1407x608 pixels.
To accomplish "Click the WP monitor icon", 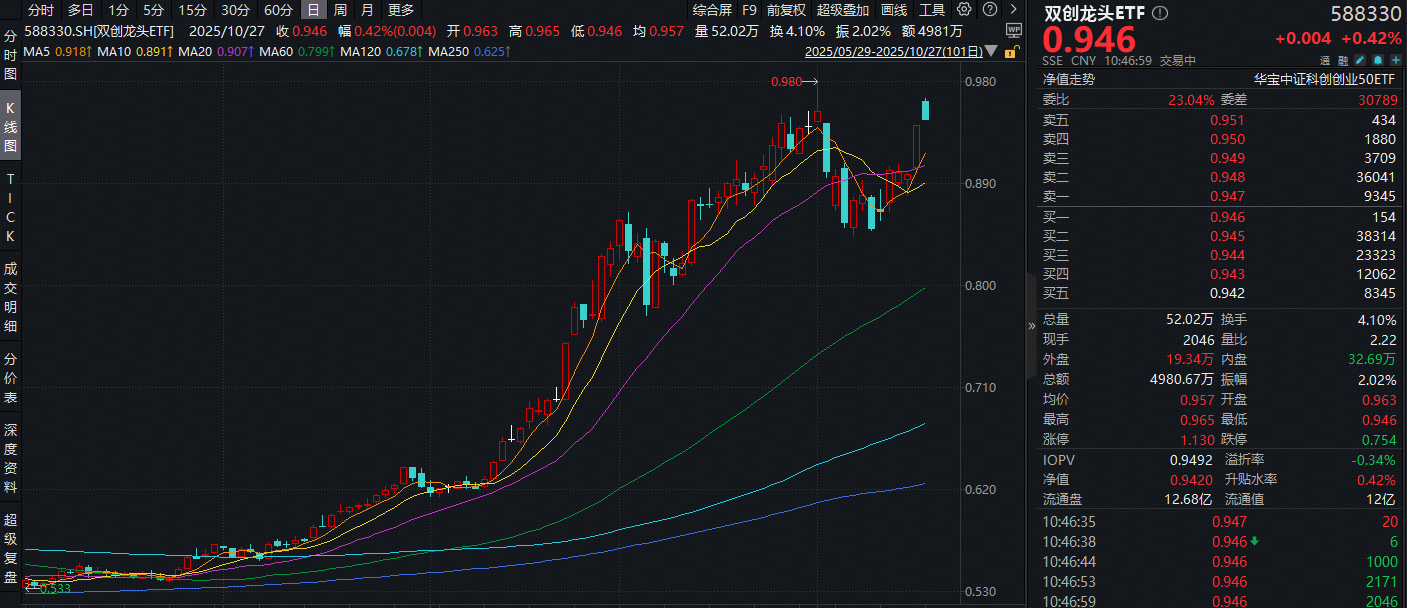I will tap(1012, 30).
